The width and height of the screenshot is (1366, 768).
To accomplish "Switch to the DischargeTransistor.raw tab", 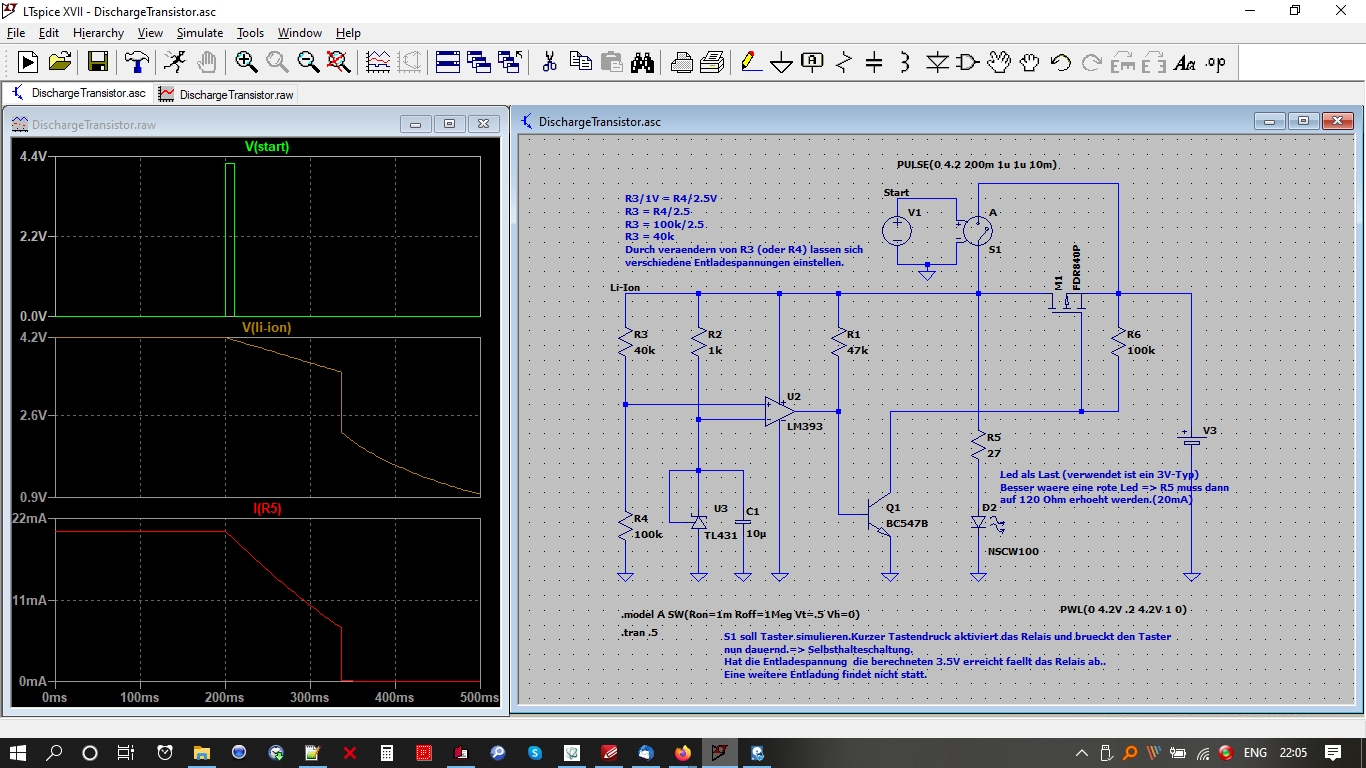I will tap(227, 94).
